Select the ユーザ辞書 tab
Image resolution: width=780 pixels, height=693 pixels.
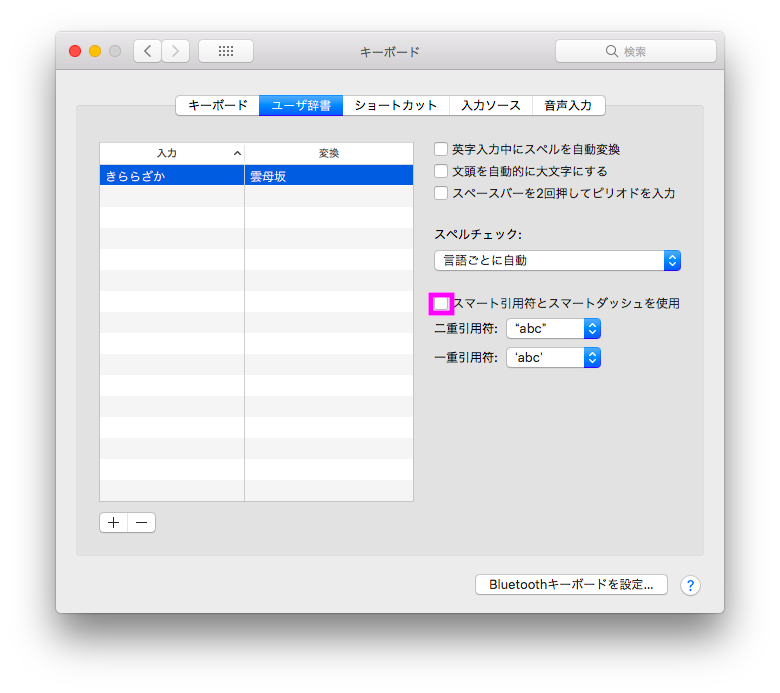(301, 105)
